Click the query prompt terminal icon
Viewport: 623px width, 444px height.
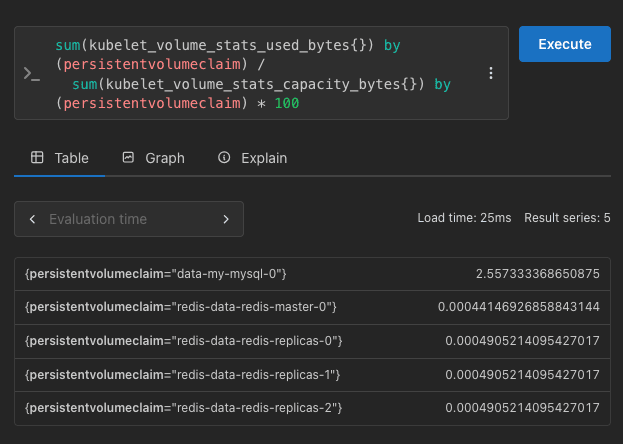[x=31, y=74]
